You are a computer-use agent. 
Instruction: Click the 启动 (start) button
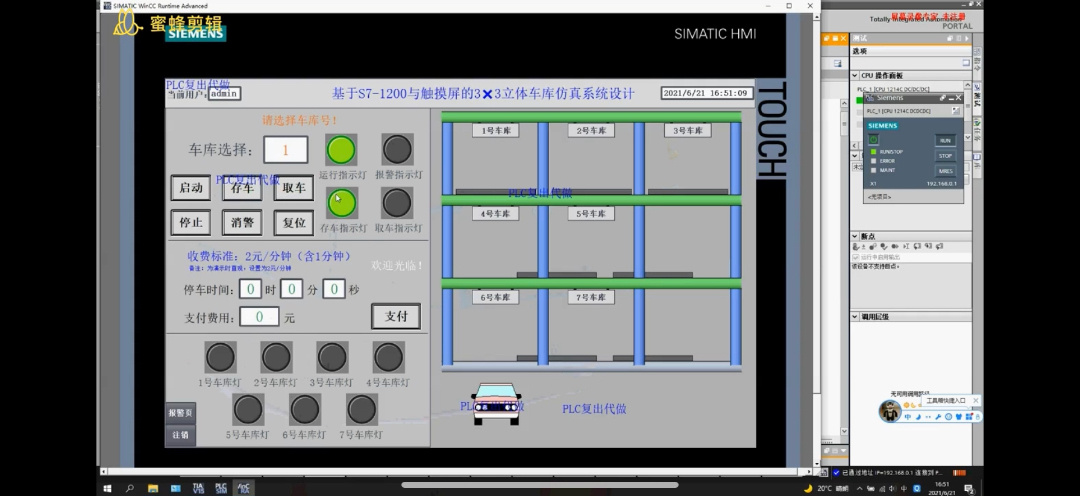click(x=191, y=188)
